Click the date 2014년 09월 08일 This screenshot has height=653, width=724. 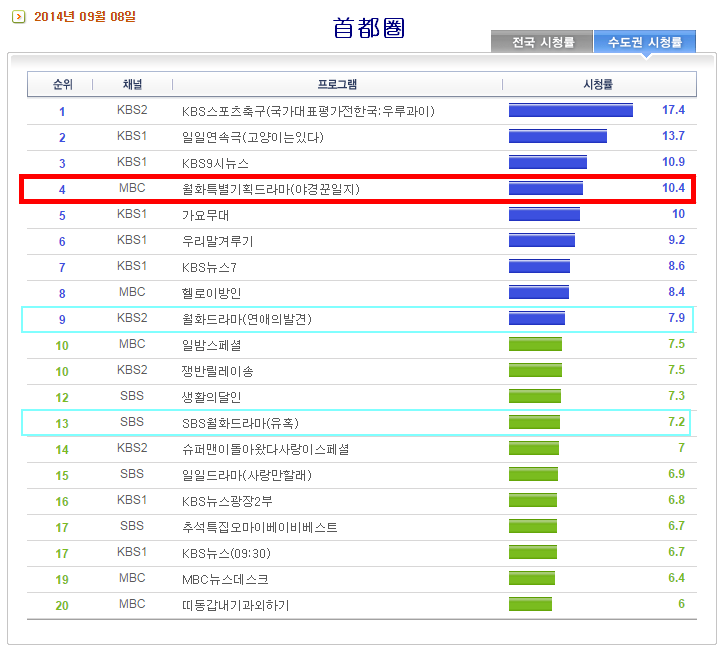coord(85,17)
